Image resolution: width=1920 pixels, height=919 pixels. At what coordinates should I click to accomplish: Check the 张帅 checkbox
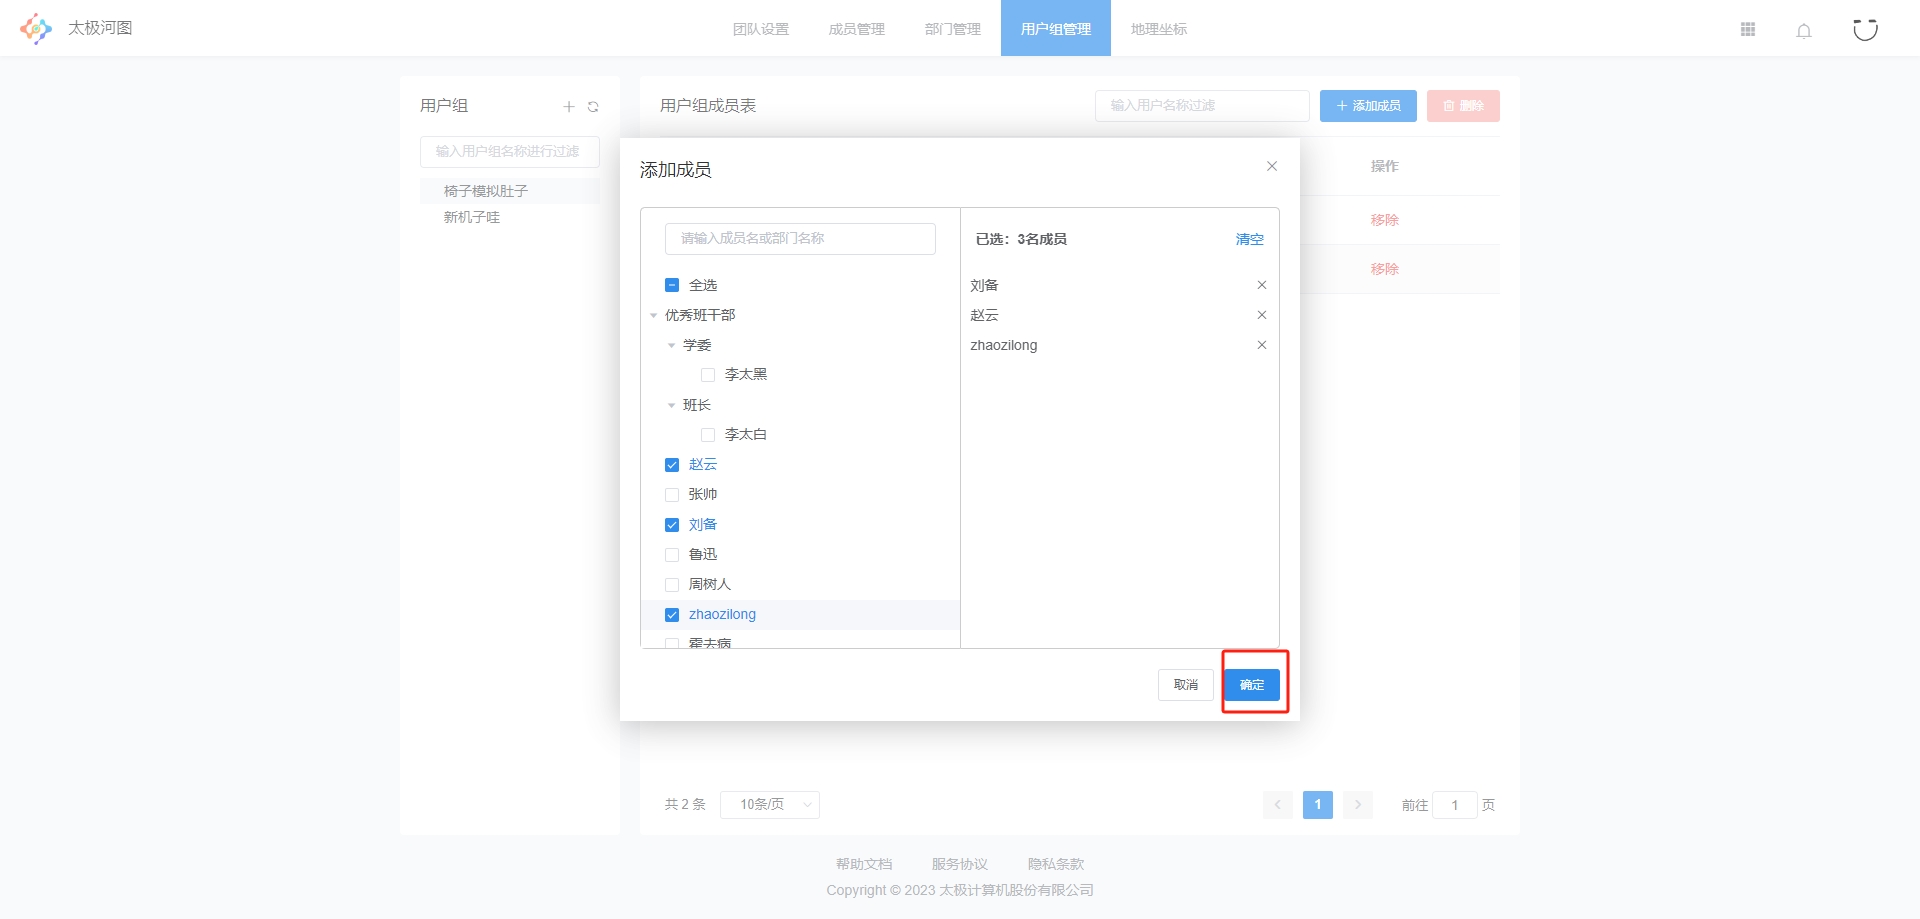(672, 495)
